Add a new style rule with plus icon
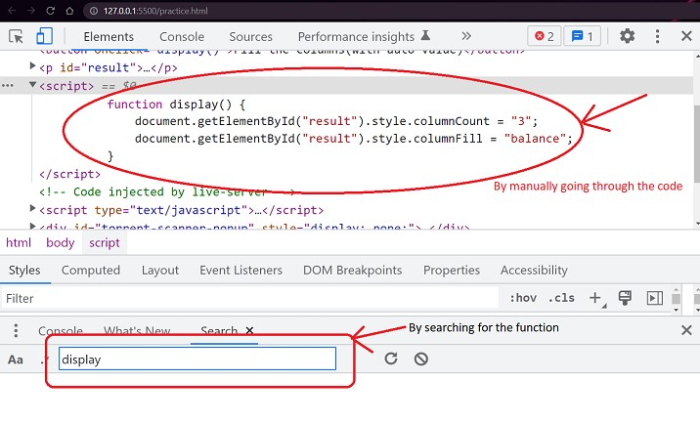The image size is (700, 422). click(x=596, y=298)
